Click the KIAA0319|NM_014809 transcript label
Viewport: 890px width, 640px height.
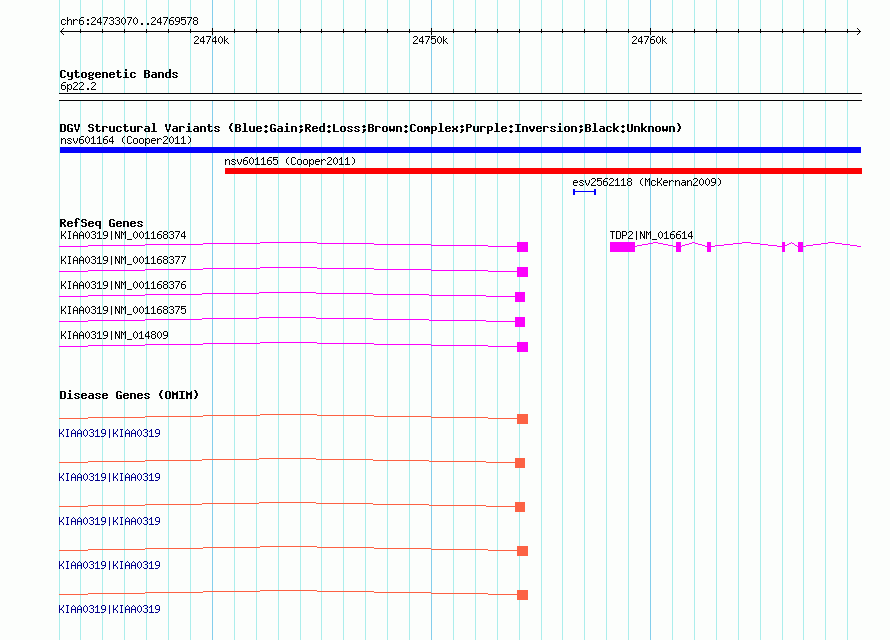[x=114, y=335]
